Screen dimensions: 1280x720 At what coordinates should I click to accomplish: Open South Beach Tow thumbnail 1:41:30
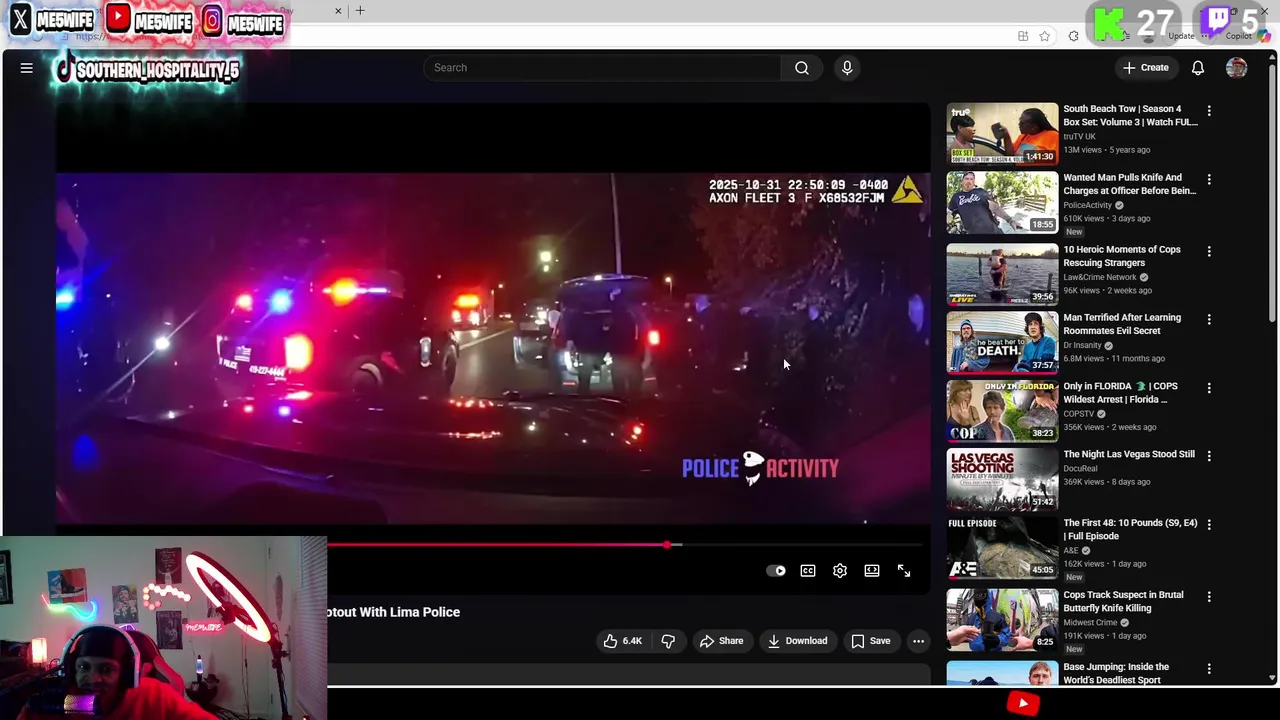1002,133
